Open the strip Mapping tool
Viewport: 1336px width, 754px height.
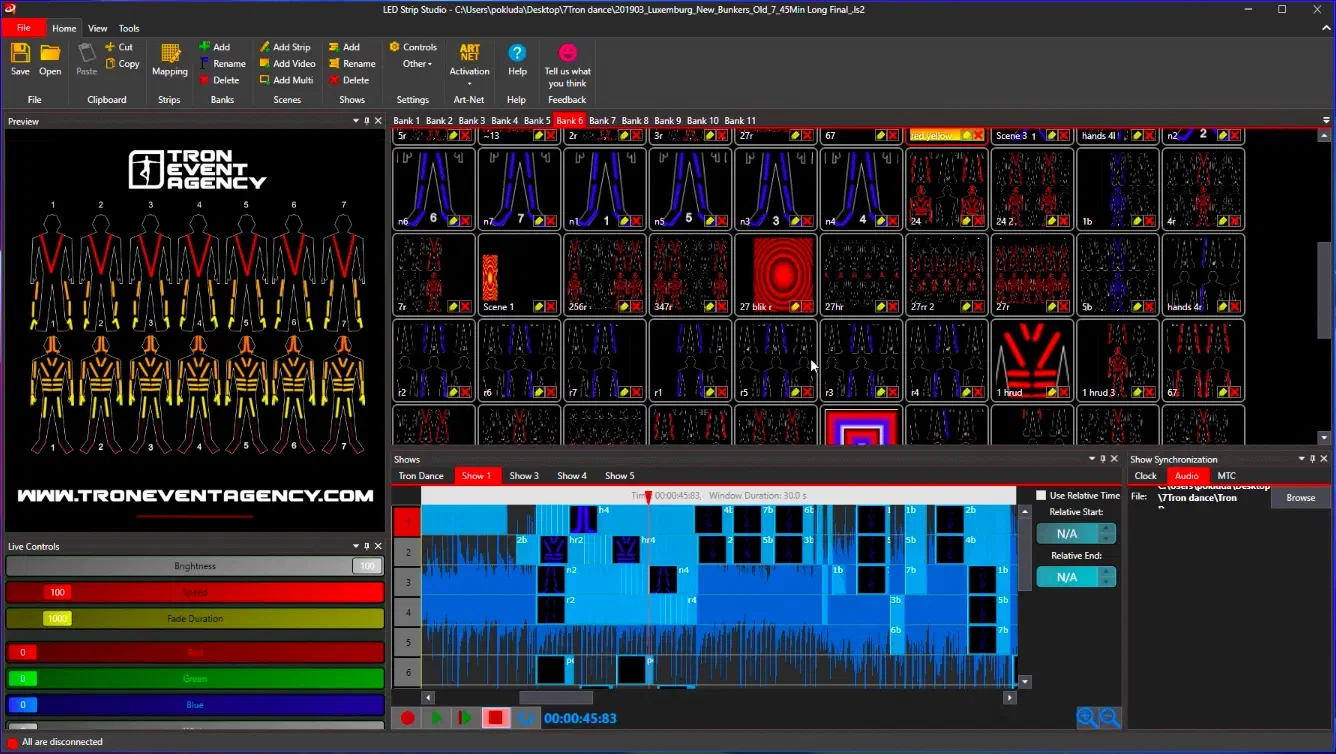coord(170,60)
